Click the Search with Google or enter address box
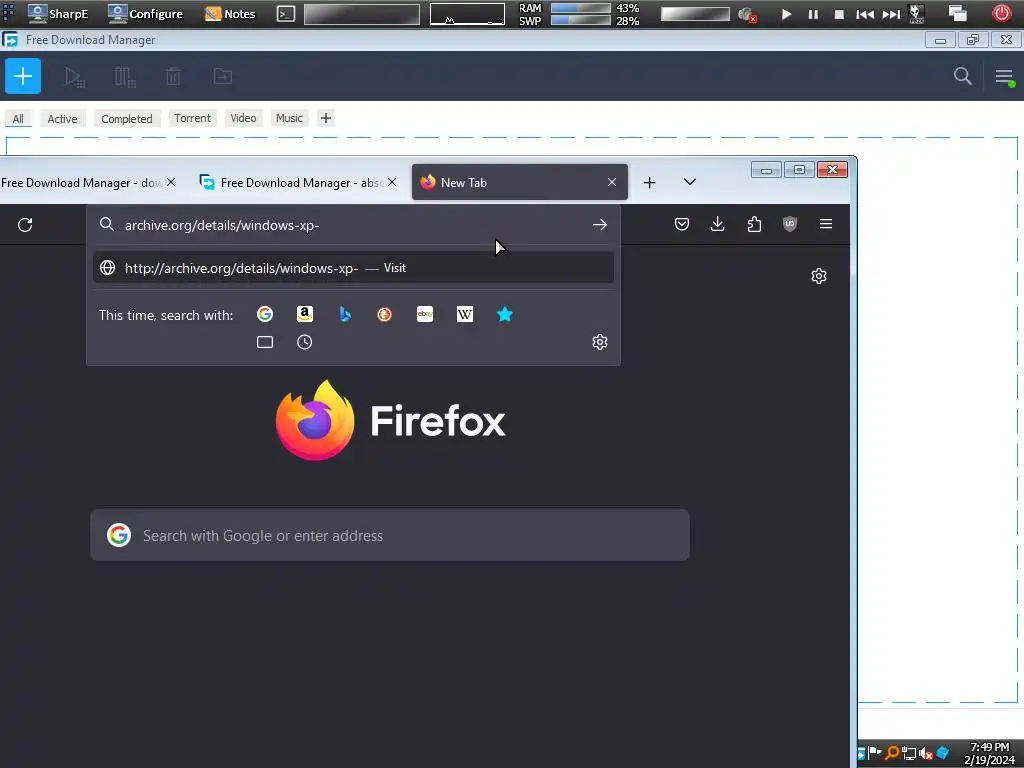This screenshot has width=1024, height=768. (390, 536)
